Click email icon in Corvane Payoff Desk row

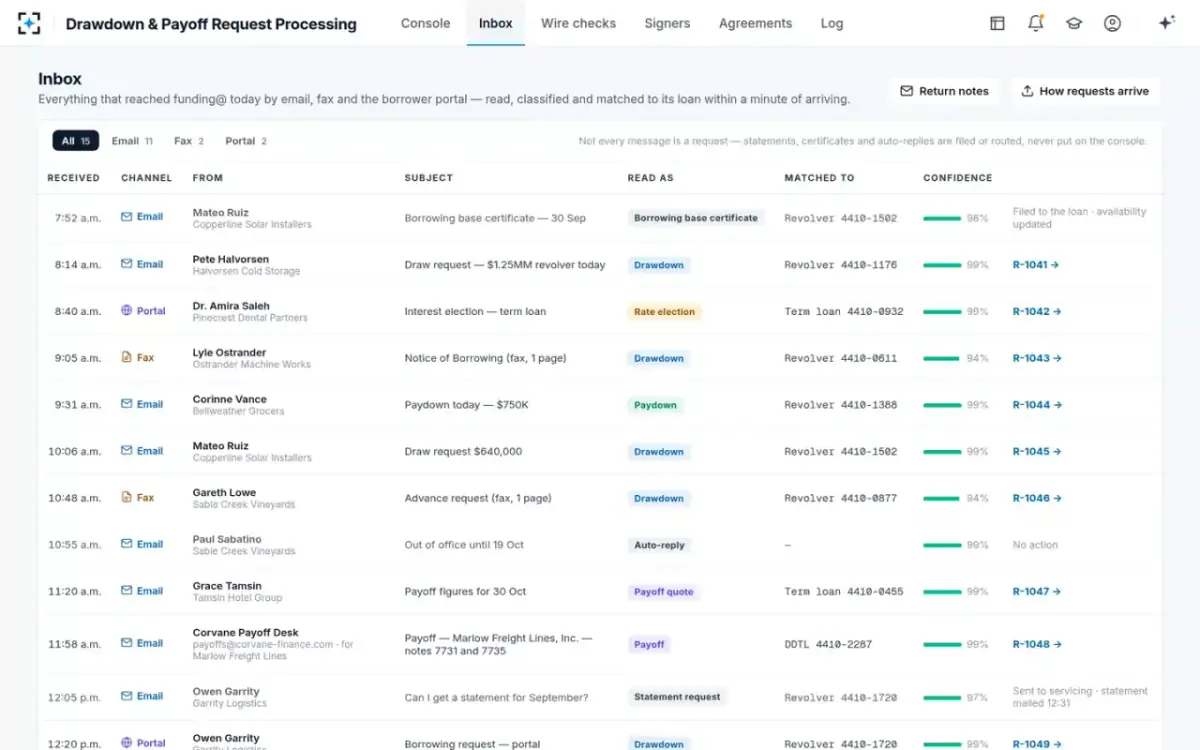click(126, 643)
